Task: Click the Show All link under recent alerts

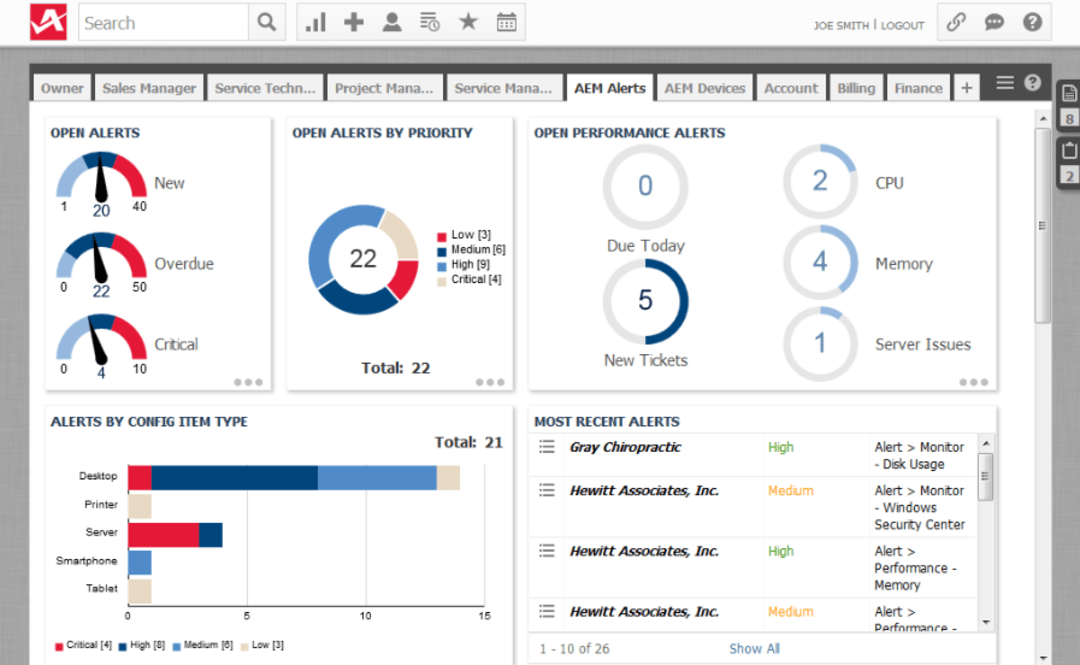Action: pyautogui.click(x=755, y=648)
